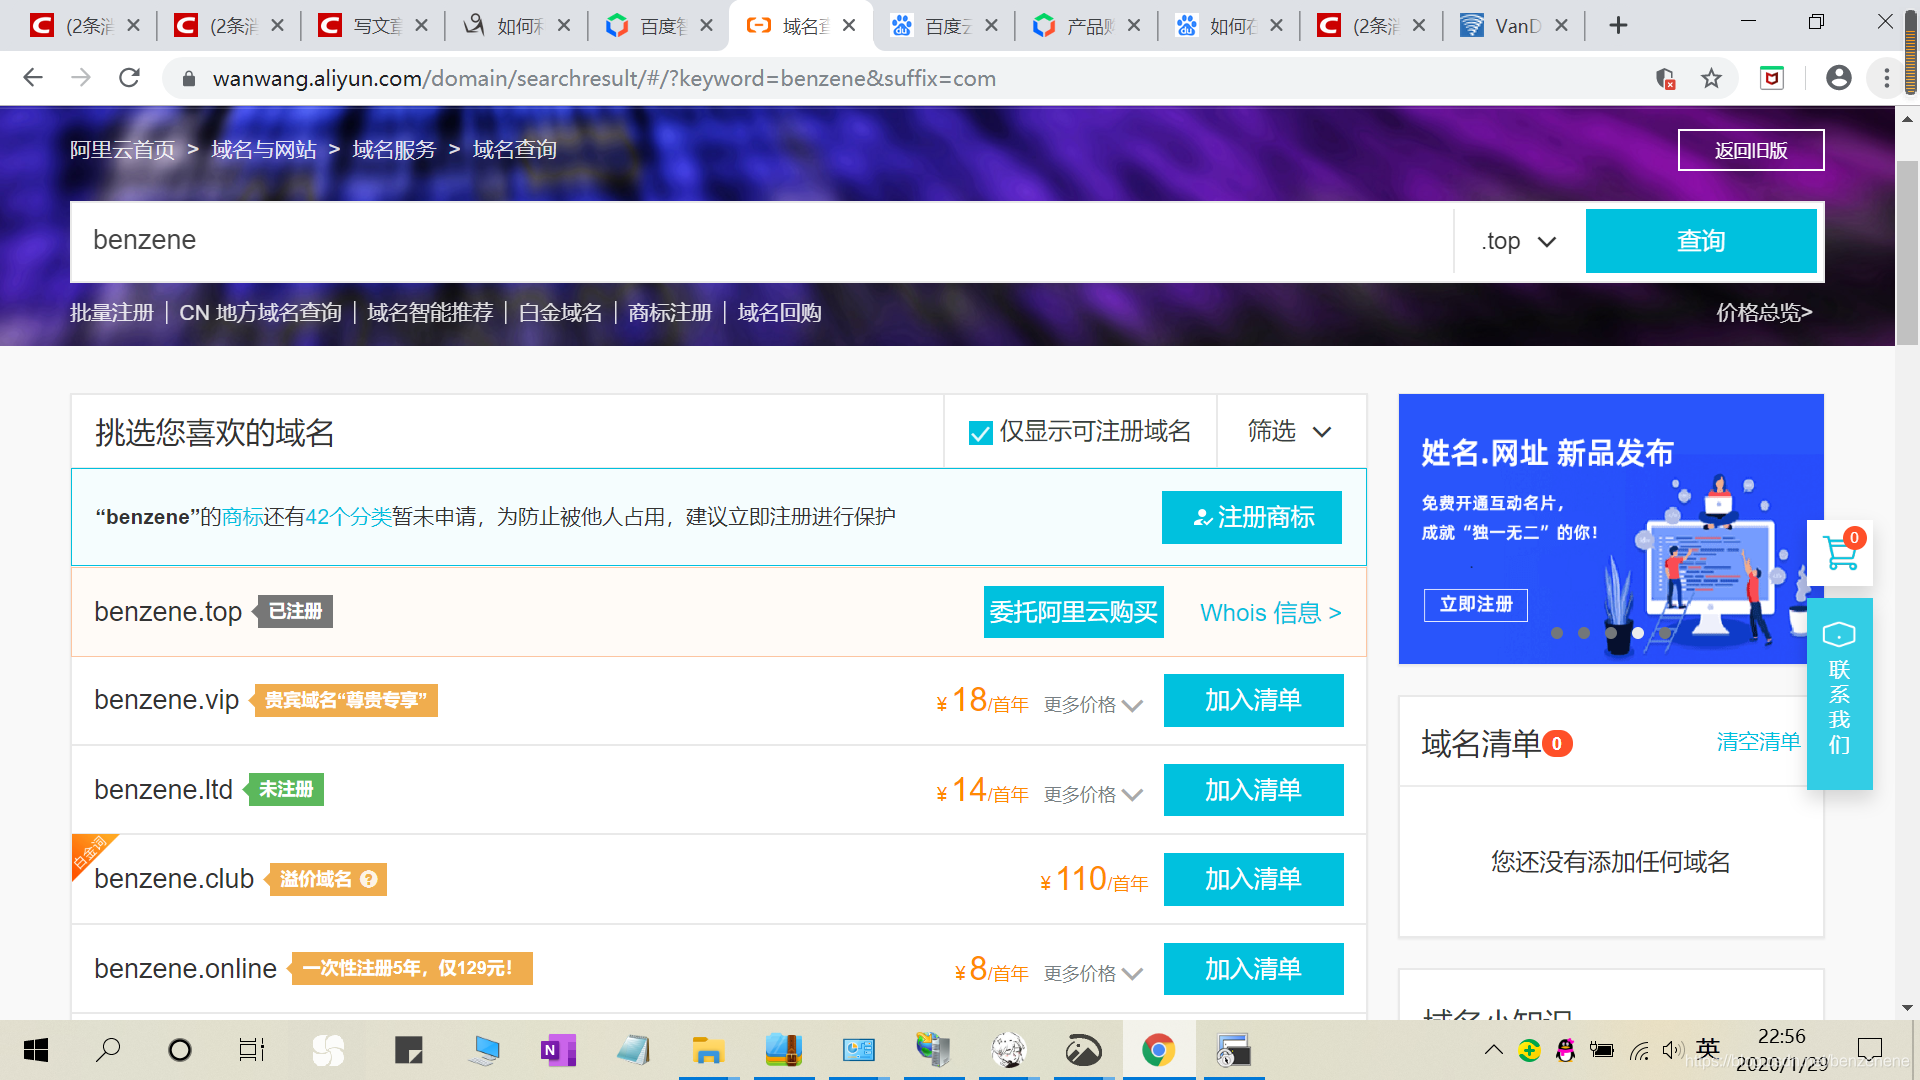This screenshot has height=1080, width=1920.
Task: Open the .top suffix dropdown
Action: coord(1516,241)
